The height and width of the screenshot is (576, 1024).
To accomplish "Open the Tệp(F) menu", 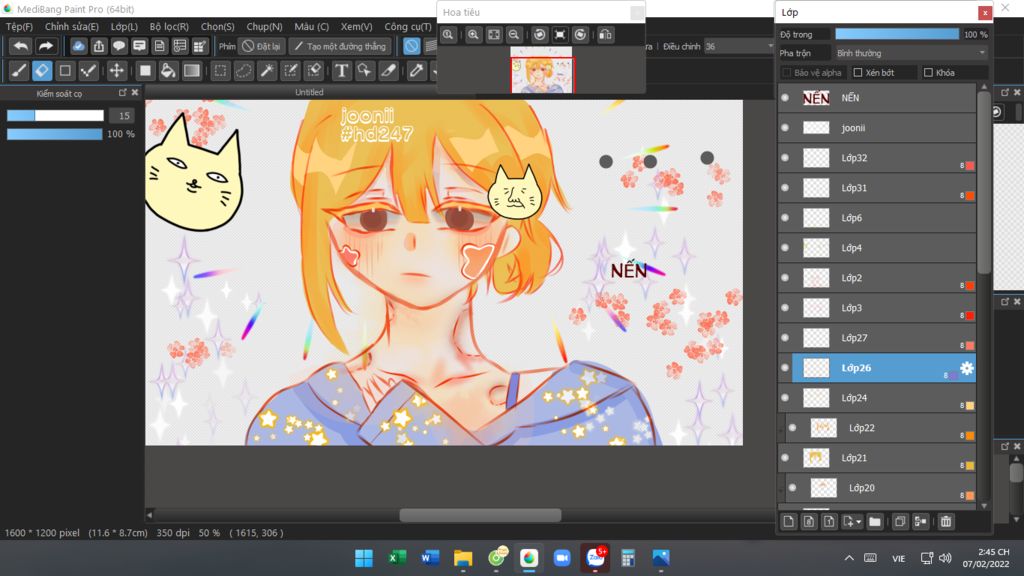I will pyautogui.click(x=19, y=27).
